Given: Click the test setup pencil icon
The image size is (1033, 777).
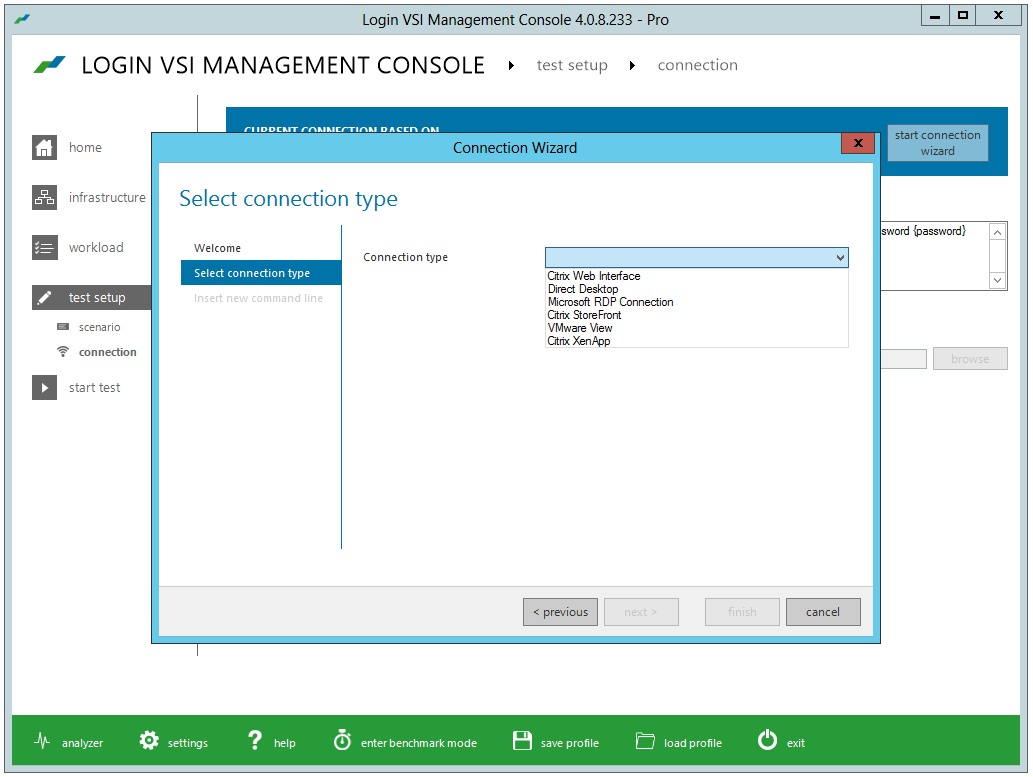Looking at the screenshot, I should click(x=44, y=297).
